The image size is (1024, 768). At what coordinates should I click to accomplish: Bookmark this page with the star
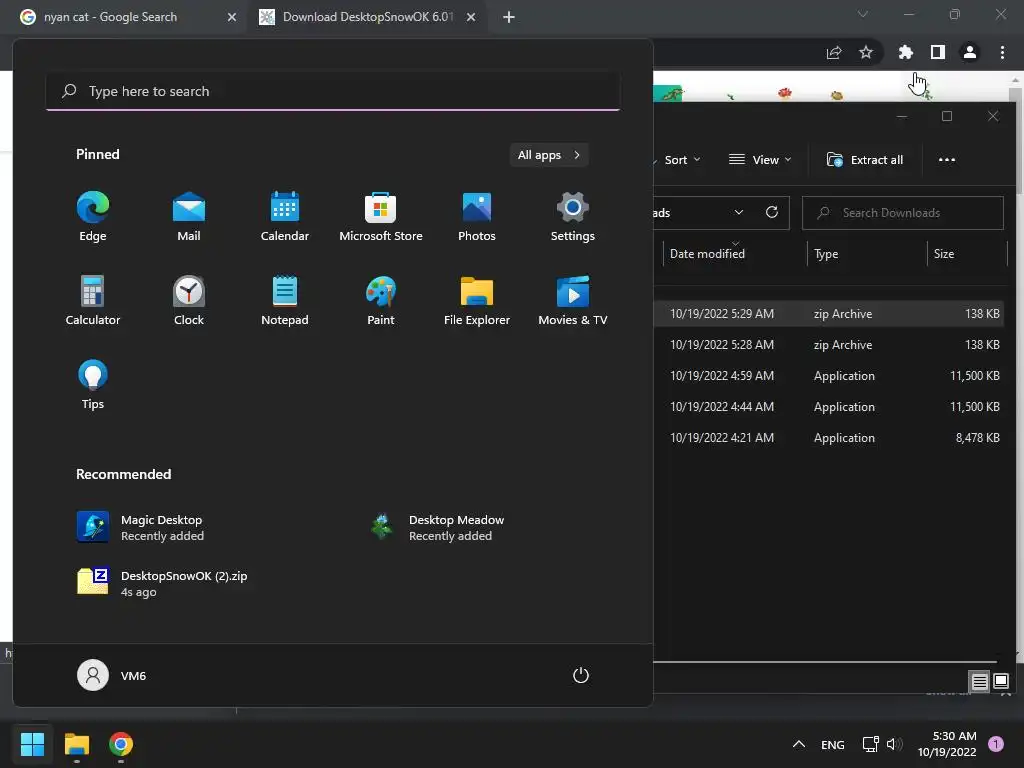[866, 52]
